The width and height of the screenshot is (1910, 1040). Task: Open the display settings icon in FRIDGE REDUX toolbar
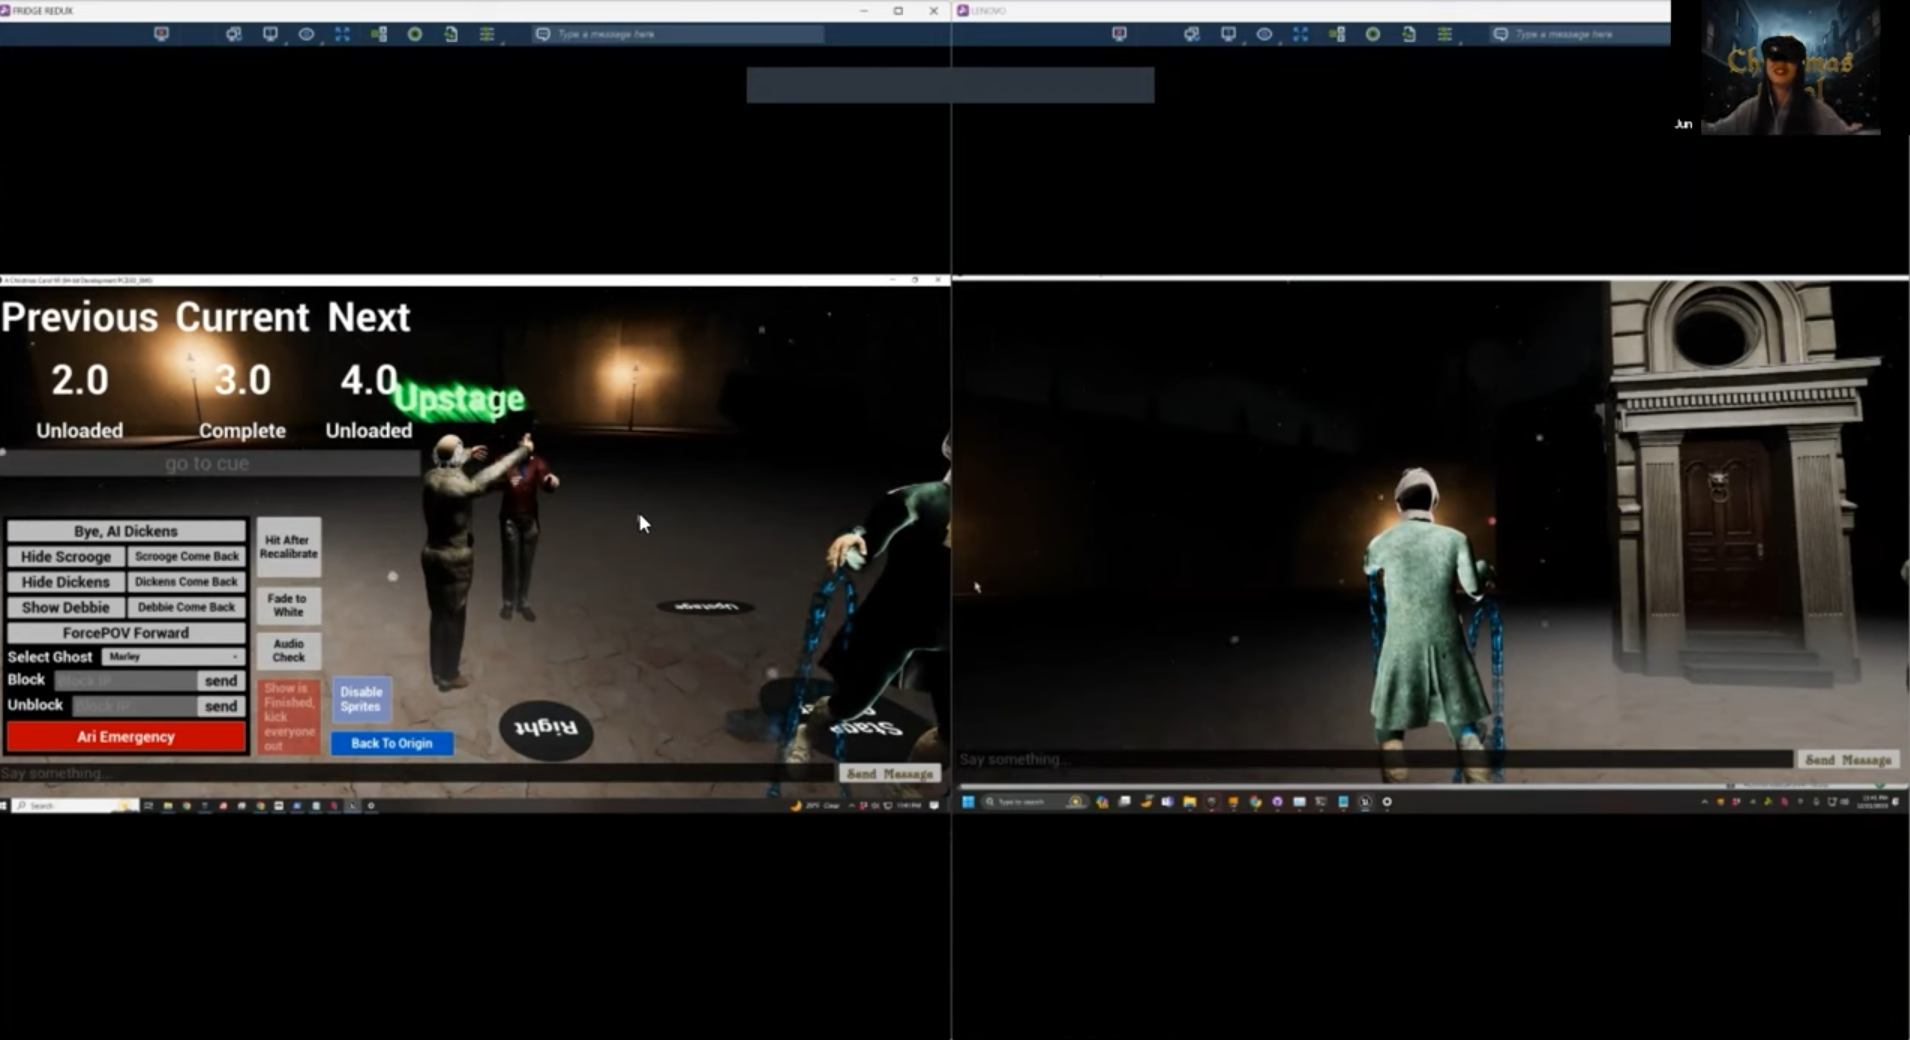[x=270, y=34]
